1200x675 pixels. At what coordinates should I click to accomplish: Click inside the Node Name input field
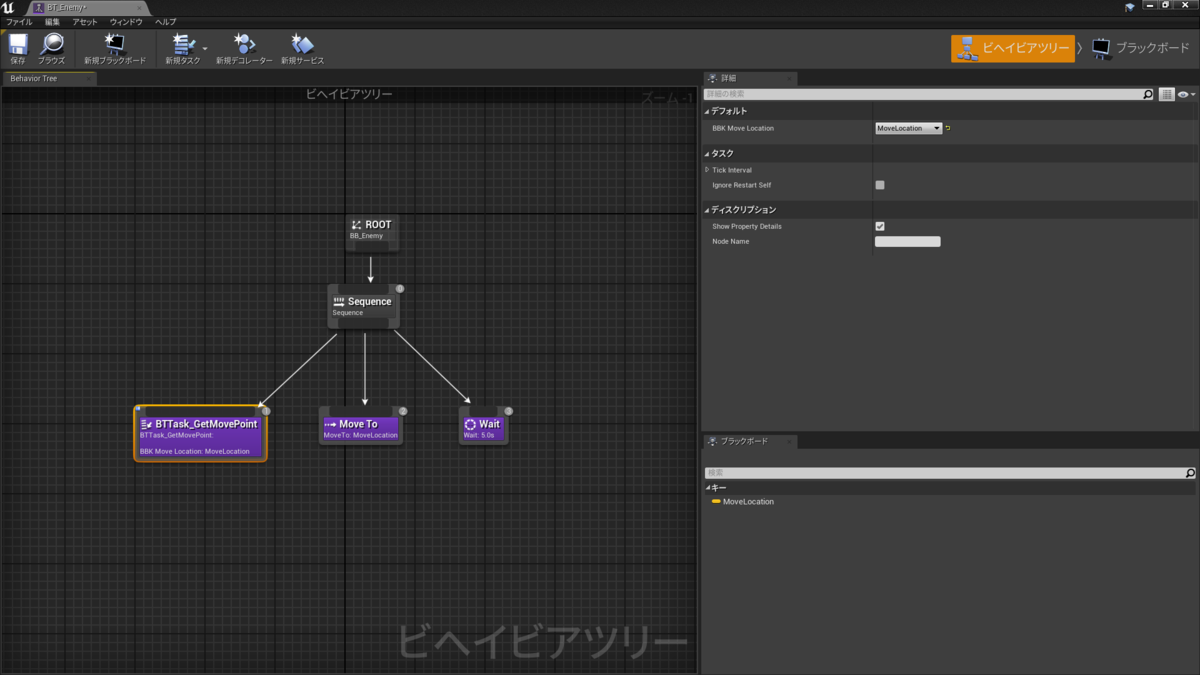(x=907, y=241)
